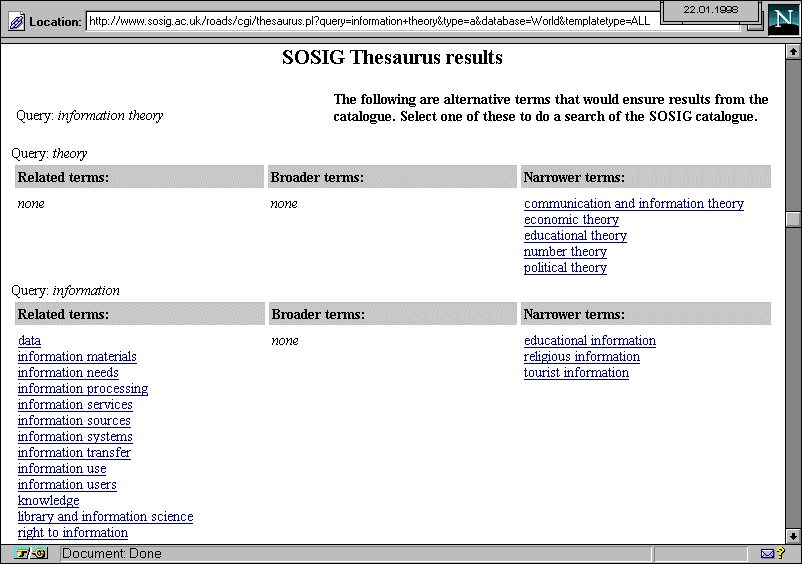Open the mail envelope icon in status bar
The height and width of the screenshot is (564, 802).
[767, 554]
